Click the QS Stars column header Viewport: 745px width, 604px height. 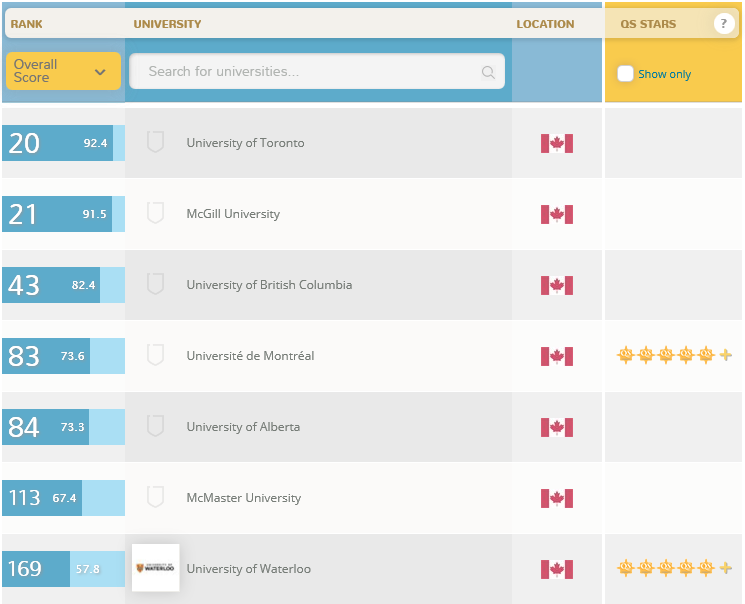pyautogui.click(x=648, y=24)
